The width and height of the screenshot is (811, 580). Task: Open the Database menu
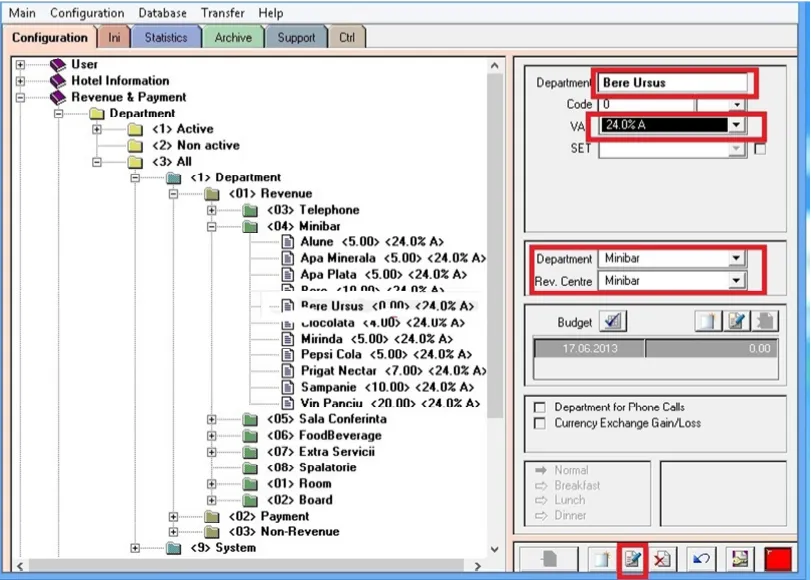click(162, 13)
